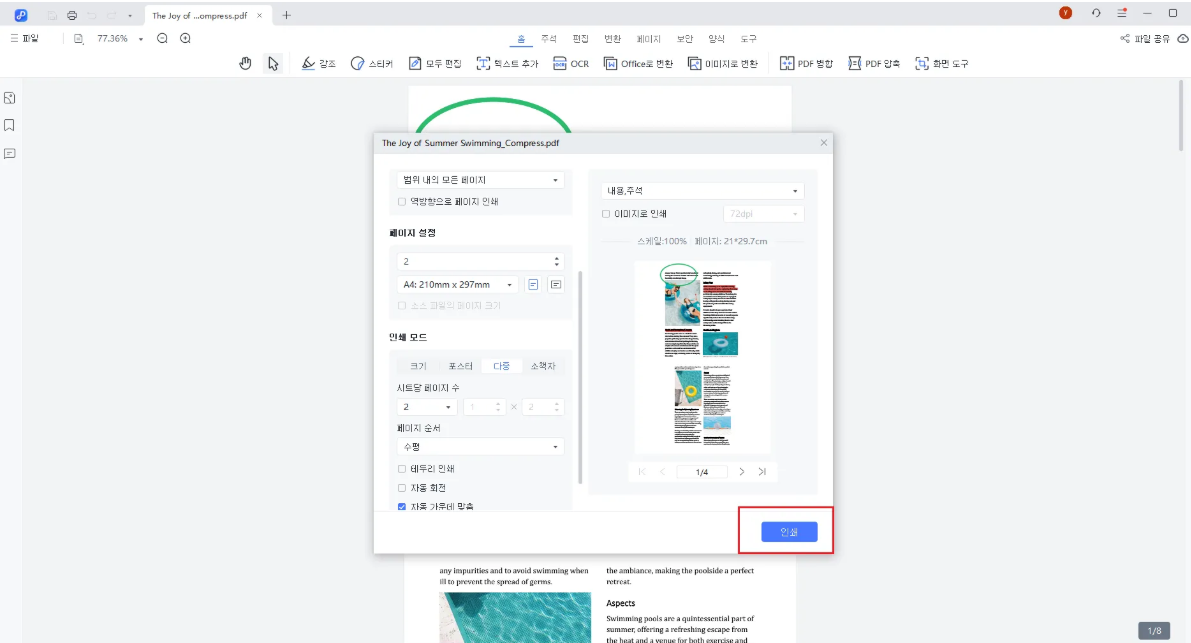Click the 모두 편집 edit-all tool
Image resolution: width=1191 pixels, height=643 pixels.
(434, 64)
